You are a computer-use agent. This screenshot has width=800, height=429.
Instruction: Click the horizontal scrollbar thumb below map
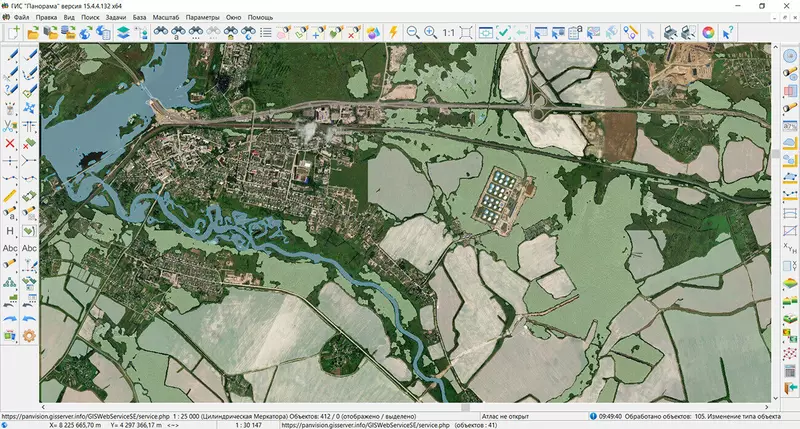click(465, 408)
